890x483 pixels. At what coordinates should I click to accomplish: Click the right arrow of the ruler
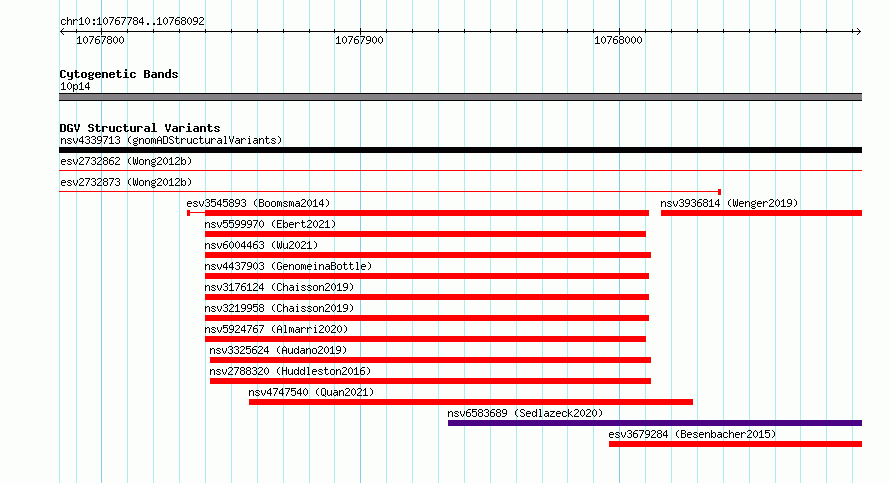tap(858, 31)
